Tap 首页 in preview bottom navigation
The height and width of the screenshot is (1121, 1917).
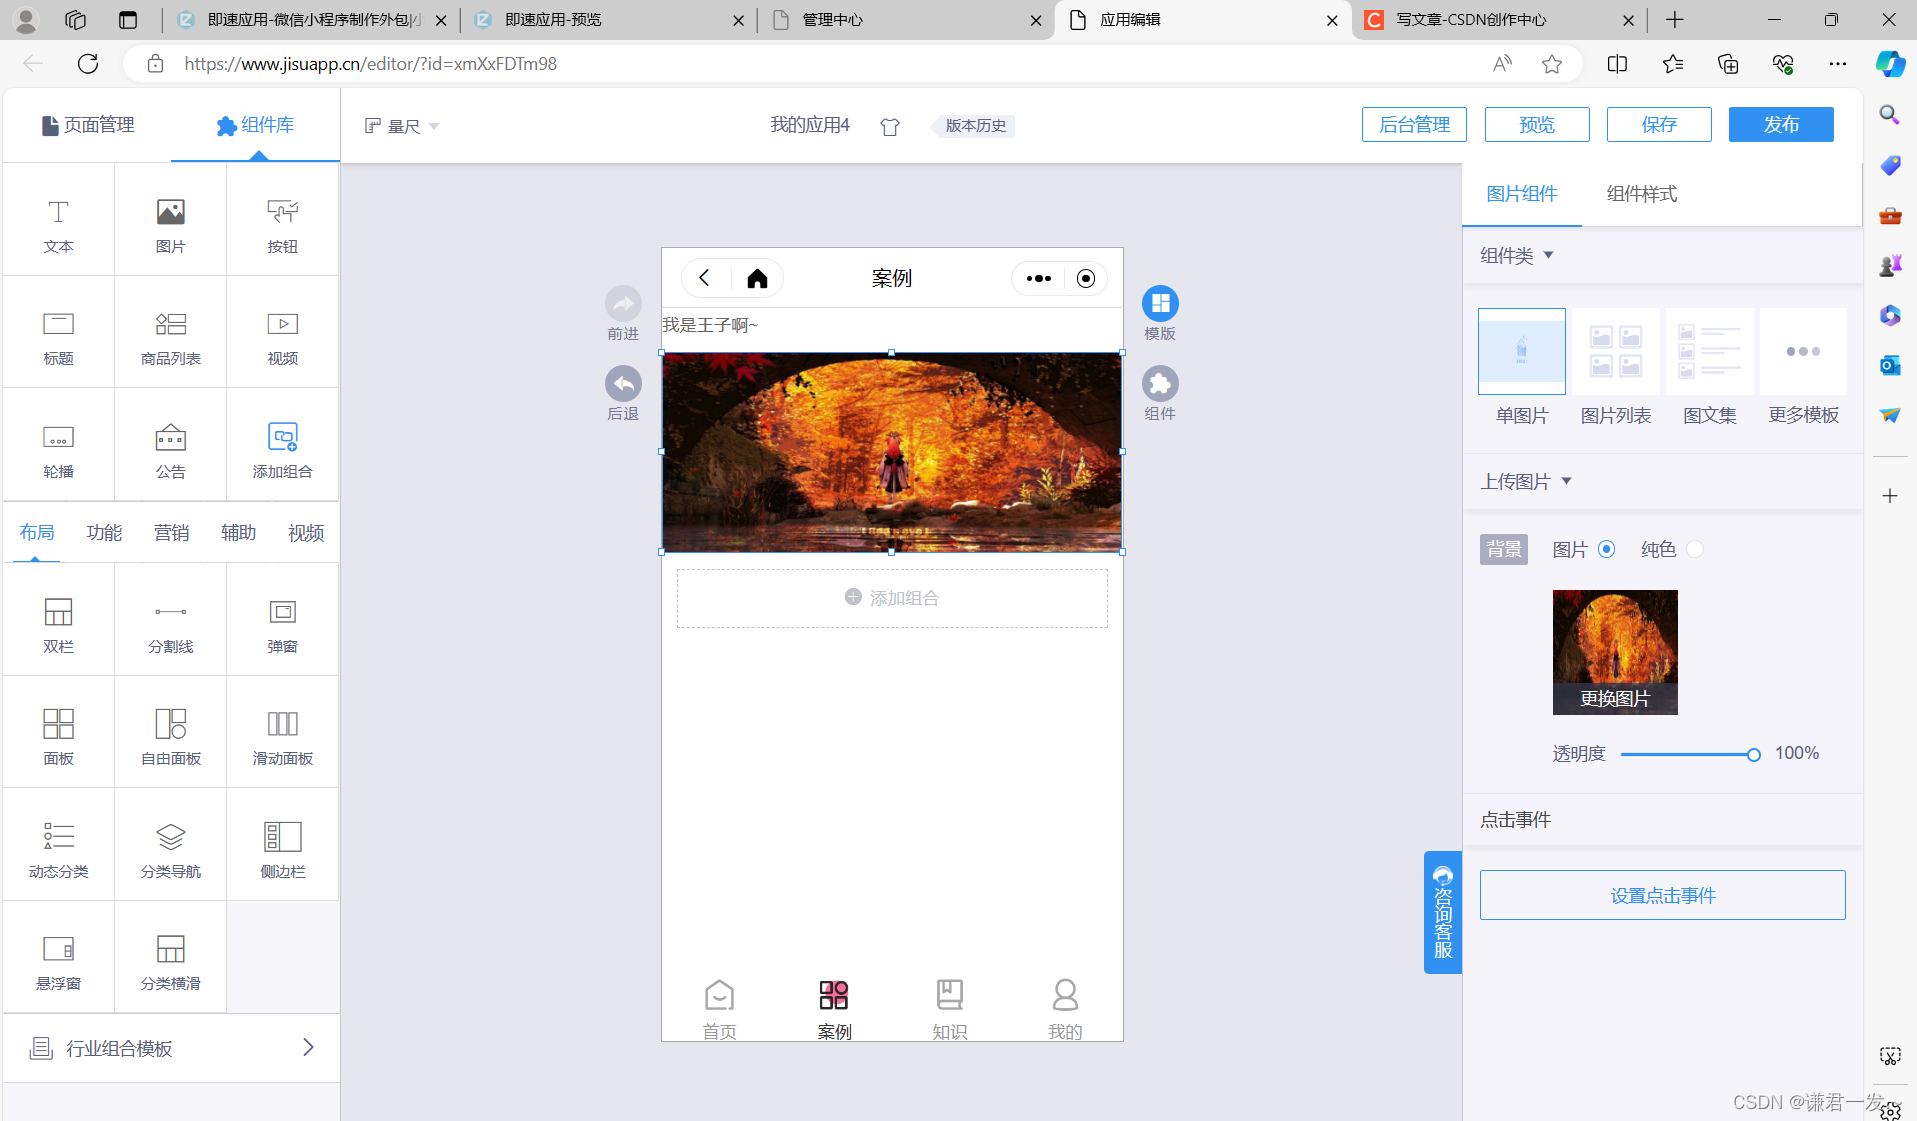(x=719, y=1009)
